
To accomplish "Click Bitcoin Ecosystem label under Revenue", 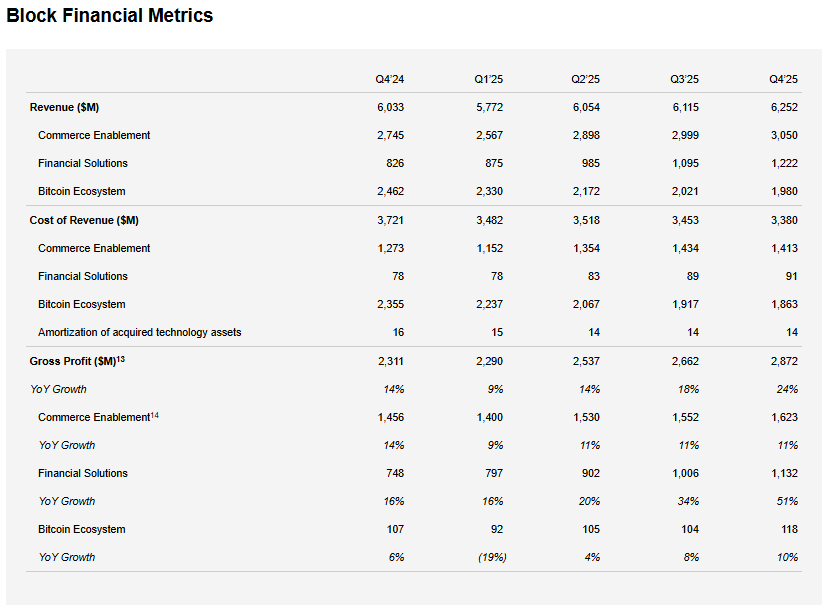I will (82, 192).
